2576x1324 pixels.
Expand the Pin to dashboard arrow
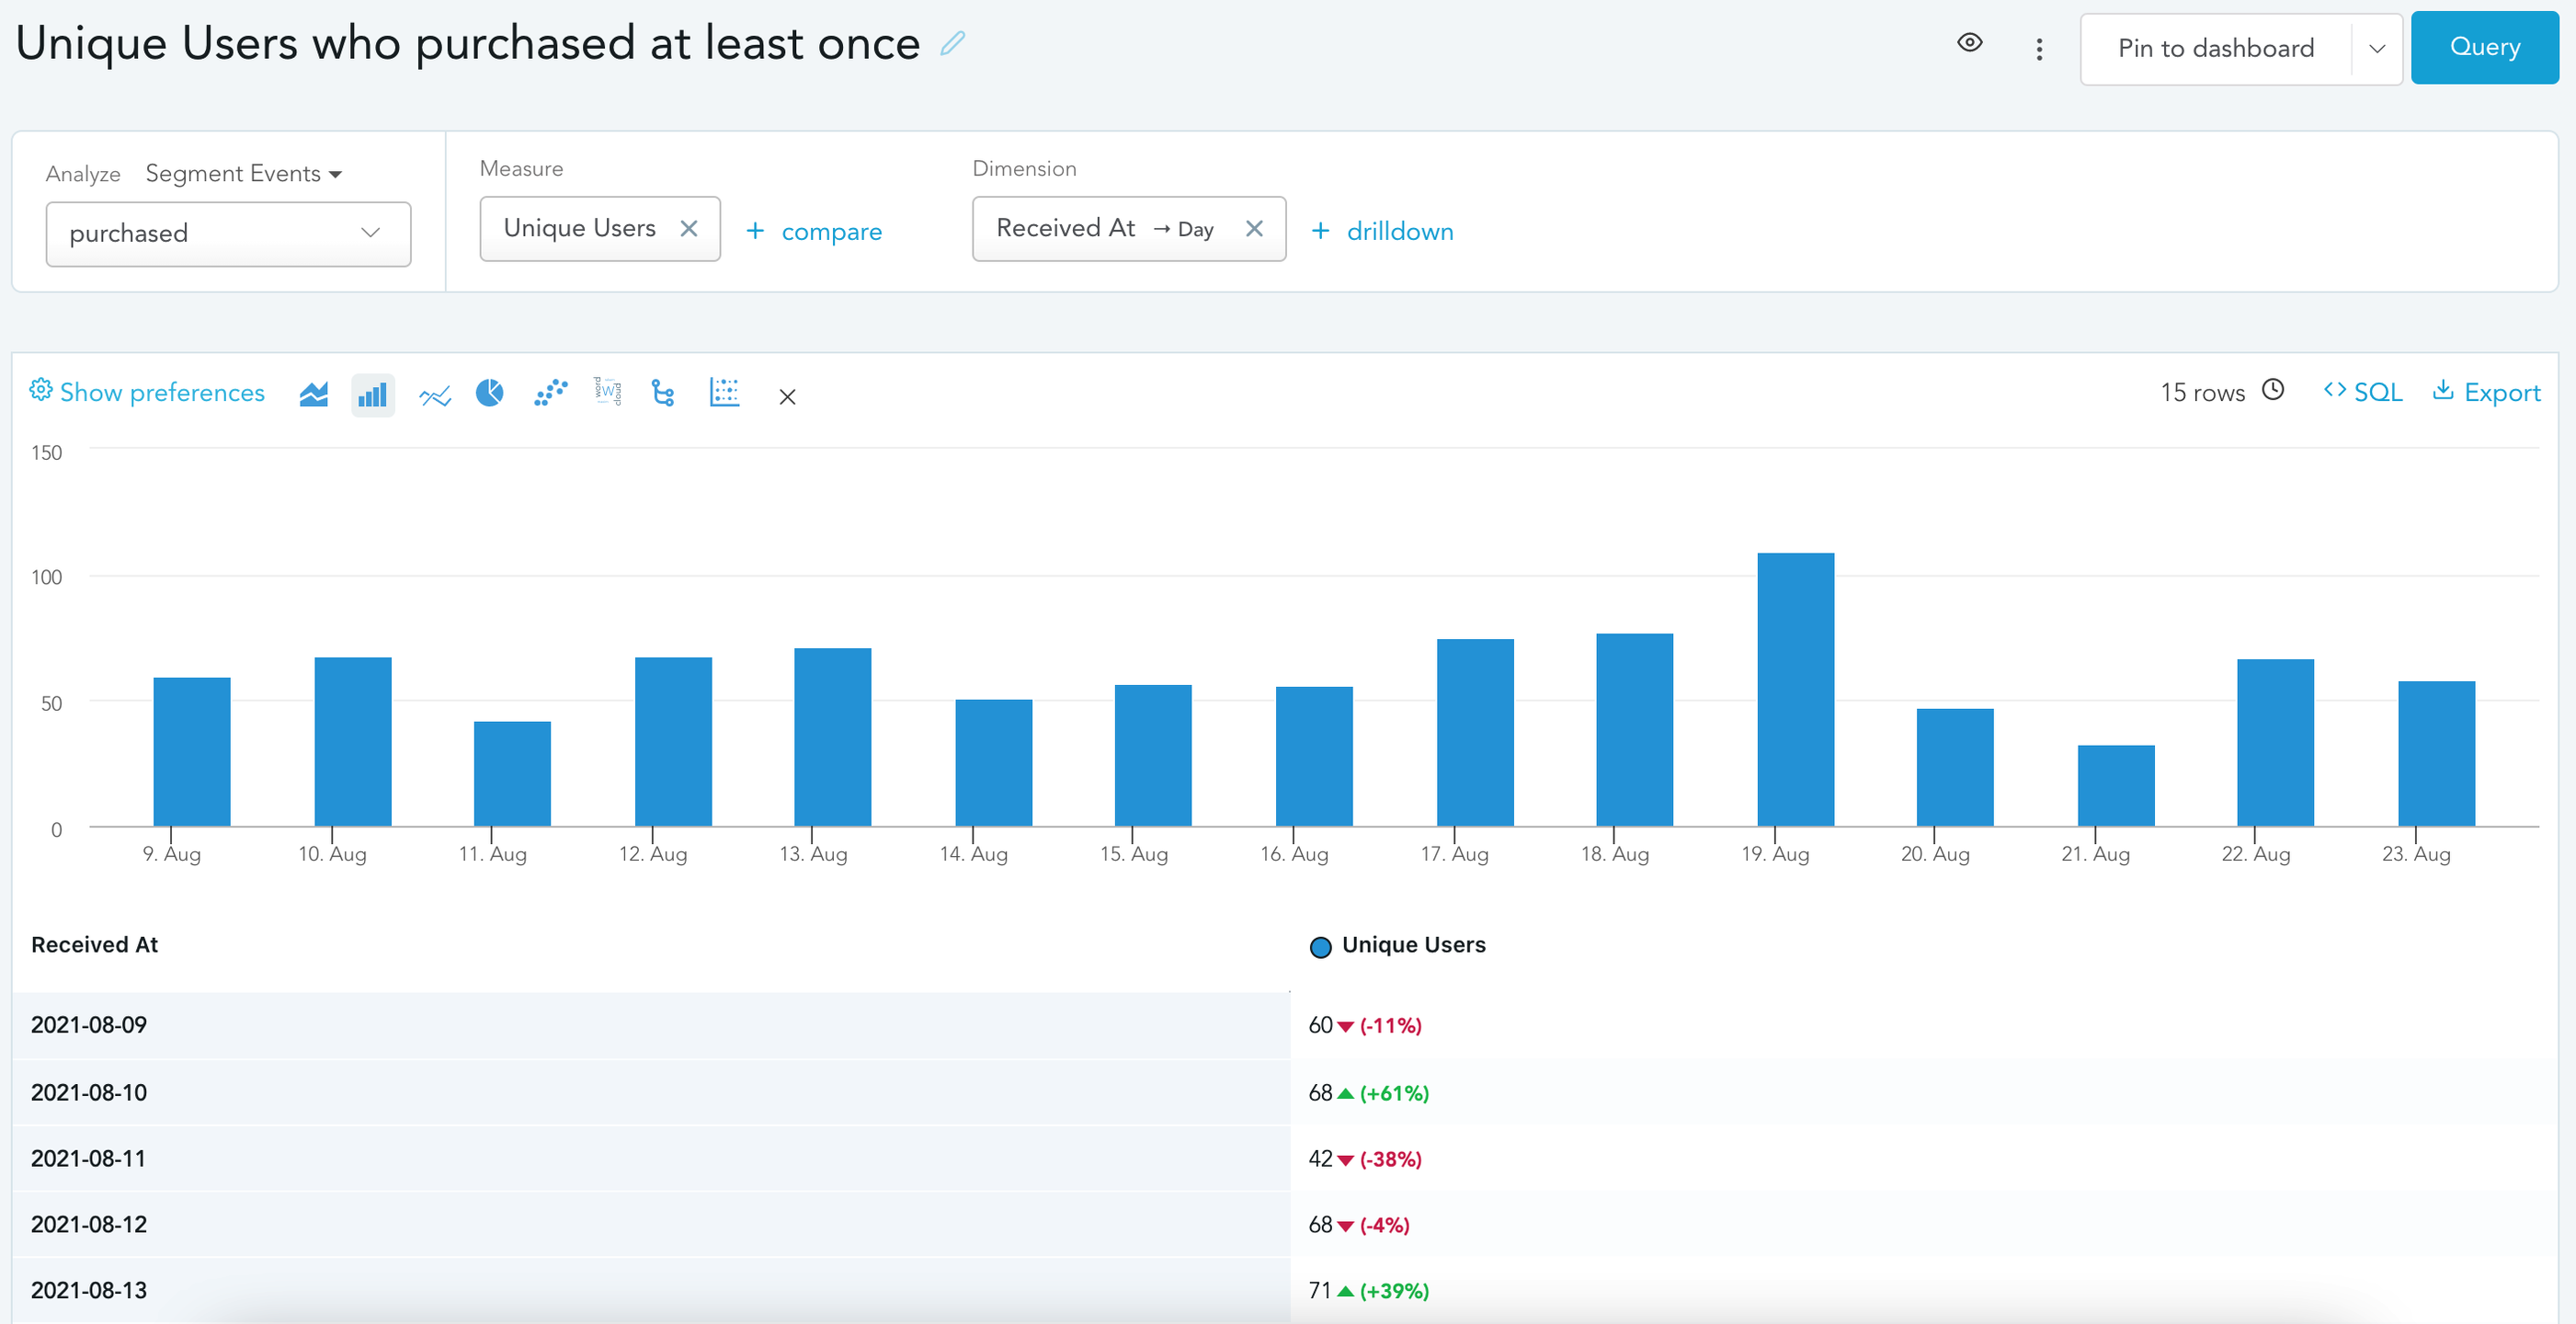[2377, 49]
